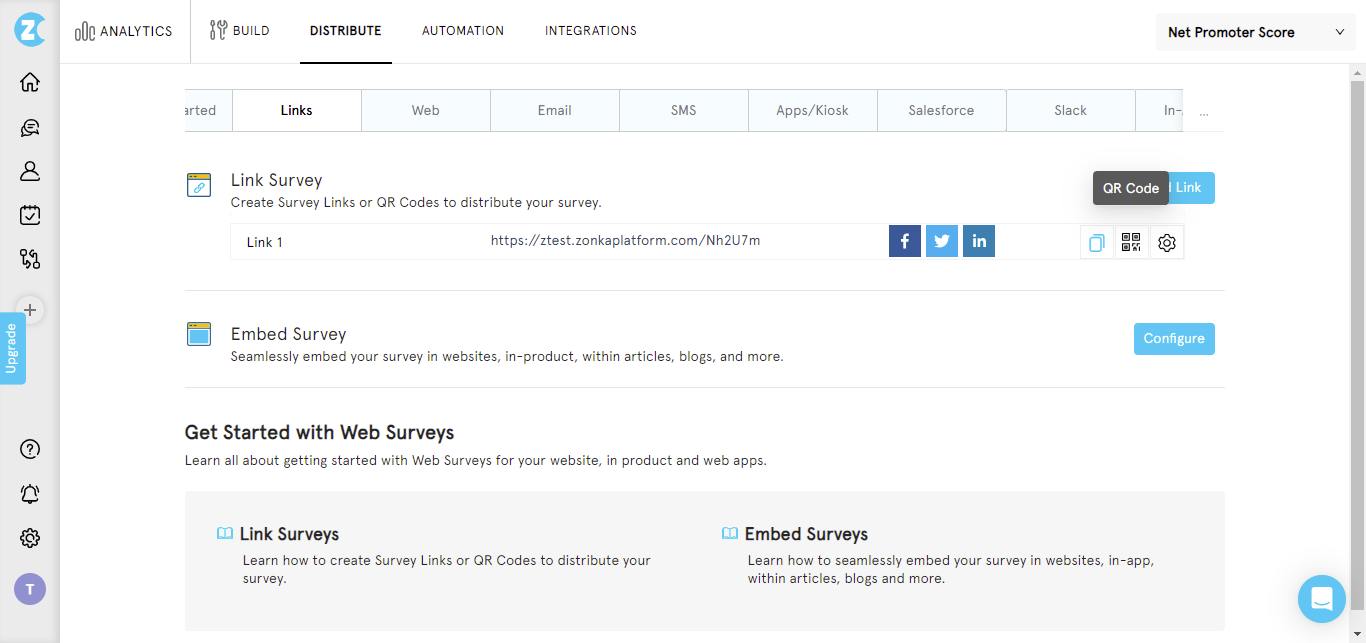The width and height of the screenshot is (1366, 643).
Task: Open the Responses inbox icon in sidebar
Action: 29,127
